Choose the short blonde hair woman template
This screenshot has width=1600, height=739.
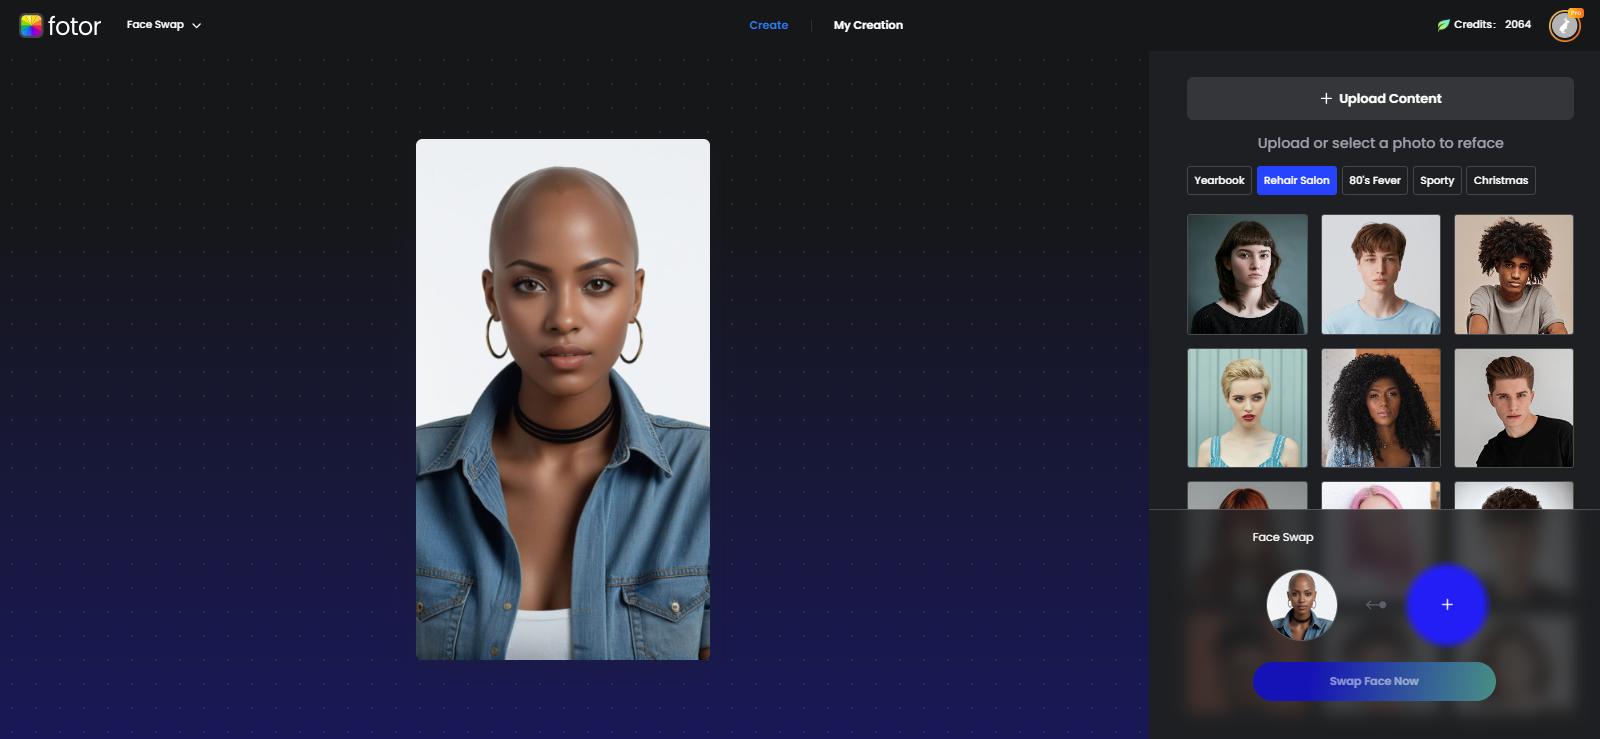1247,408
